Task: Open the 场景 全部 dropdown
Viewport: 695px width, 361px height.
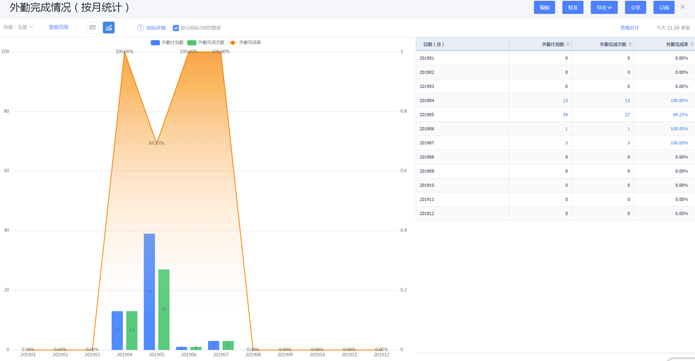Action: 18,27
